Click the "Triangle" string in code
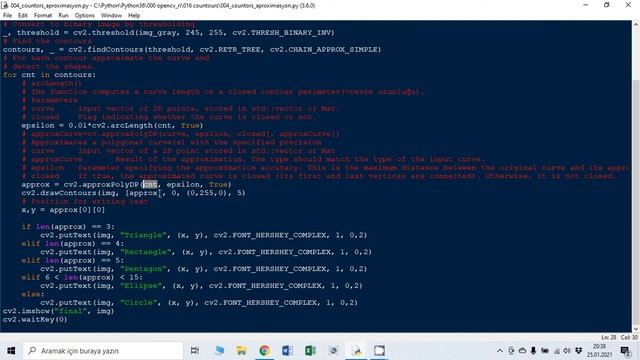The width and height of the screenshot is (640, 360). pos(144,235)
